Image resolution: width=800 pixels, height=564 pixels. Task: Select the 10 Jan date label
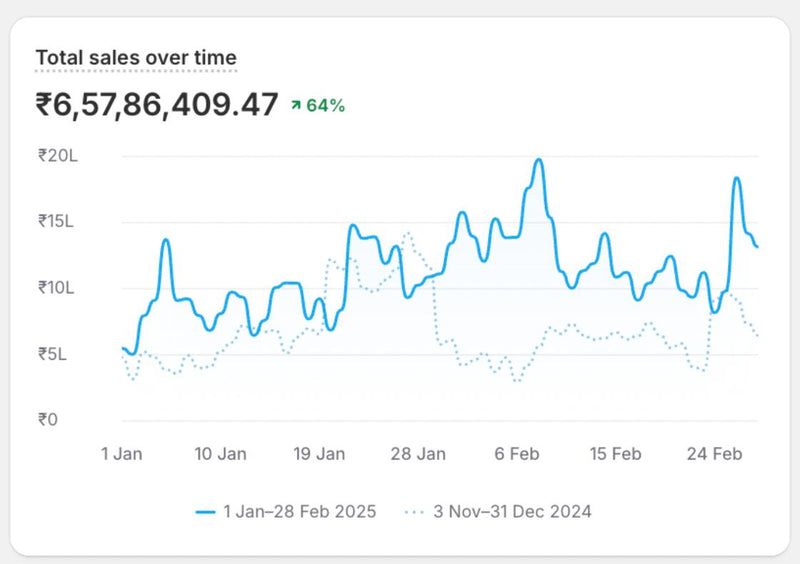220,454
